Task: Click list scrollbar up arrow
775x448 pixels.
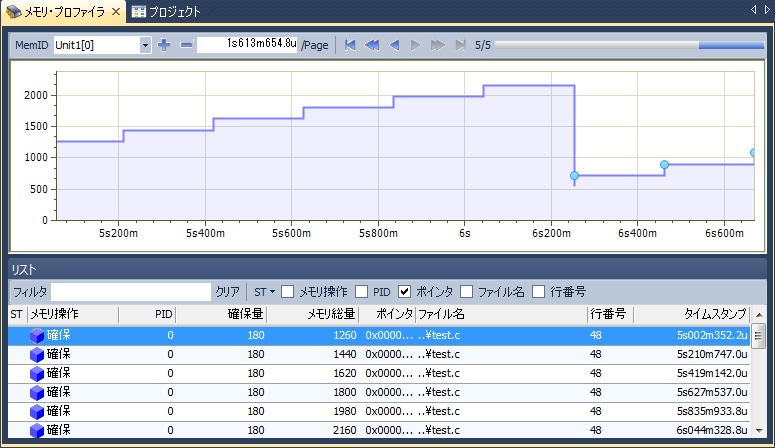Action: [759, 315]
